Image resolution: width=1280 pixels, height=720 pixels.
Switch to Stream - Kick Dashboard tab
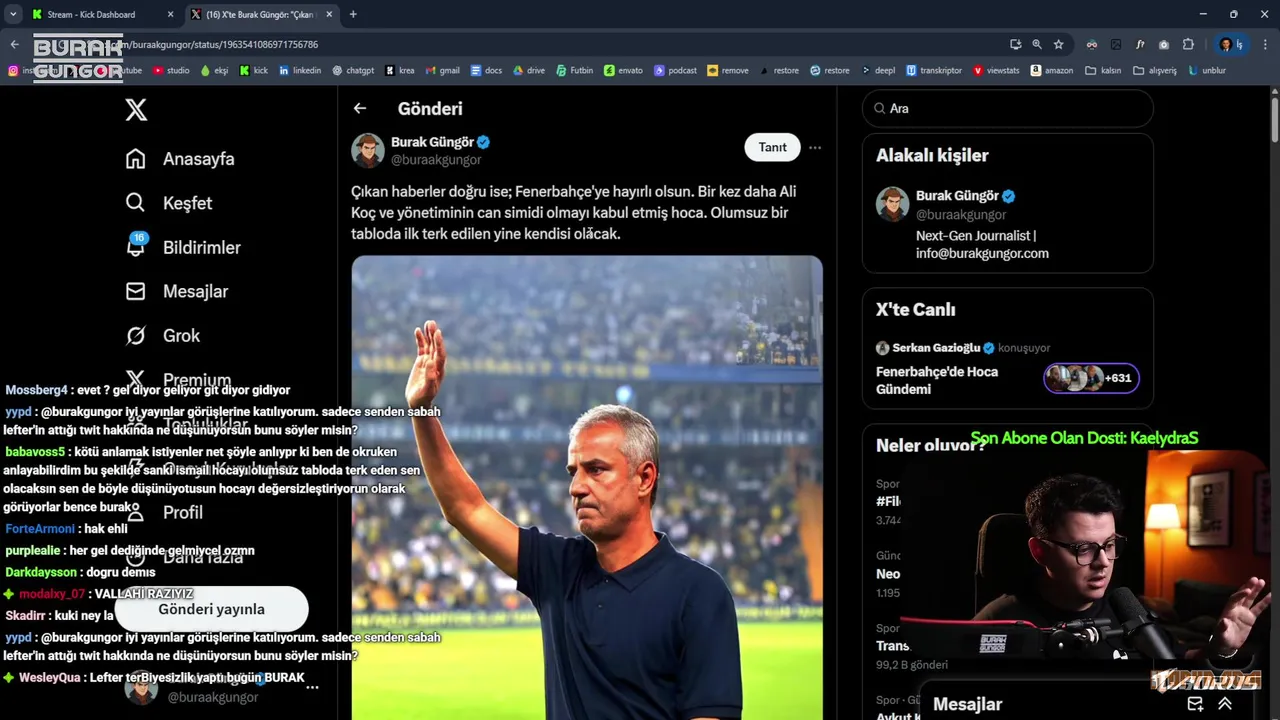tap(91, 14)
